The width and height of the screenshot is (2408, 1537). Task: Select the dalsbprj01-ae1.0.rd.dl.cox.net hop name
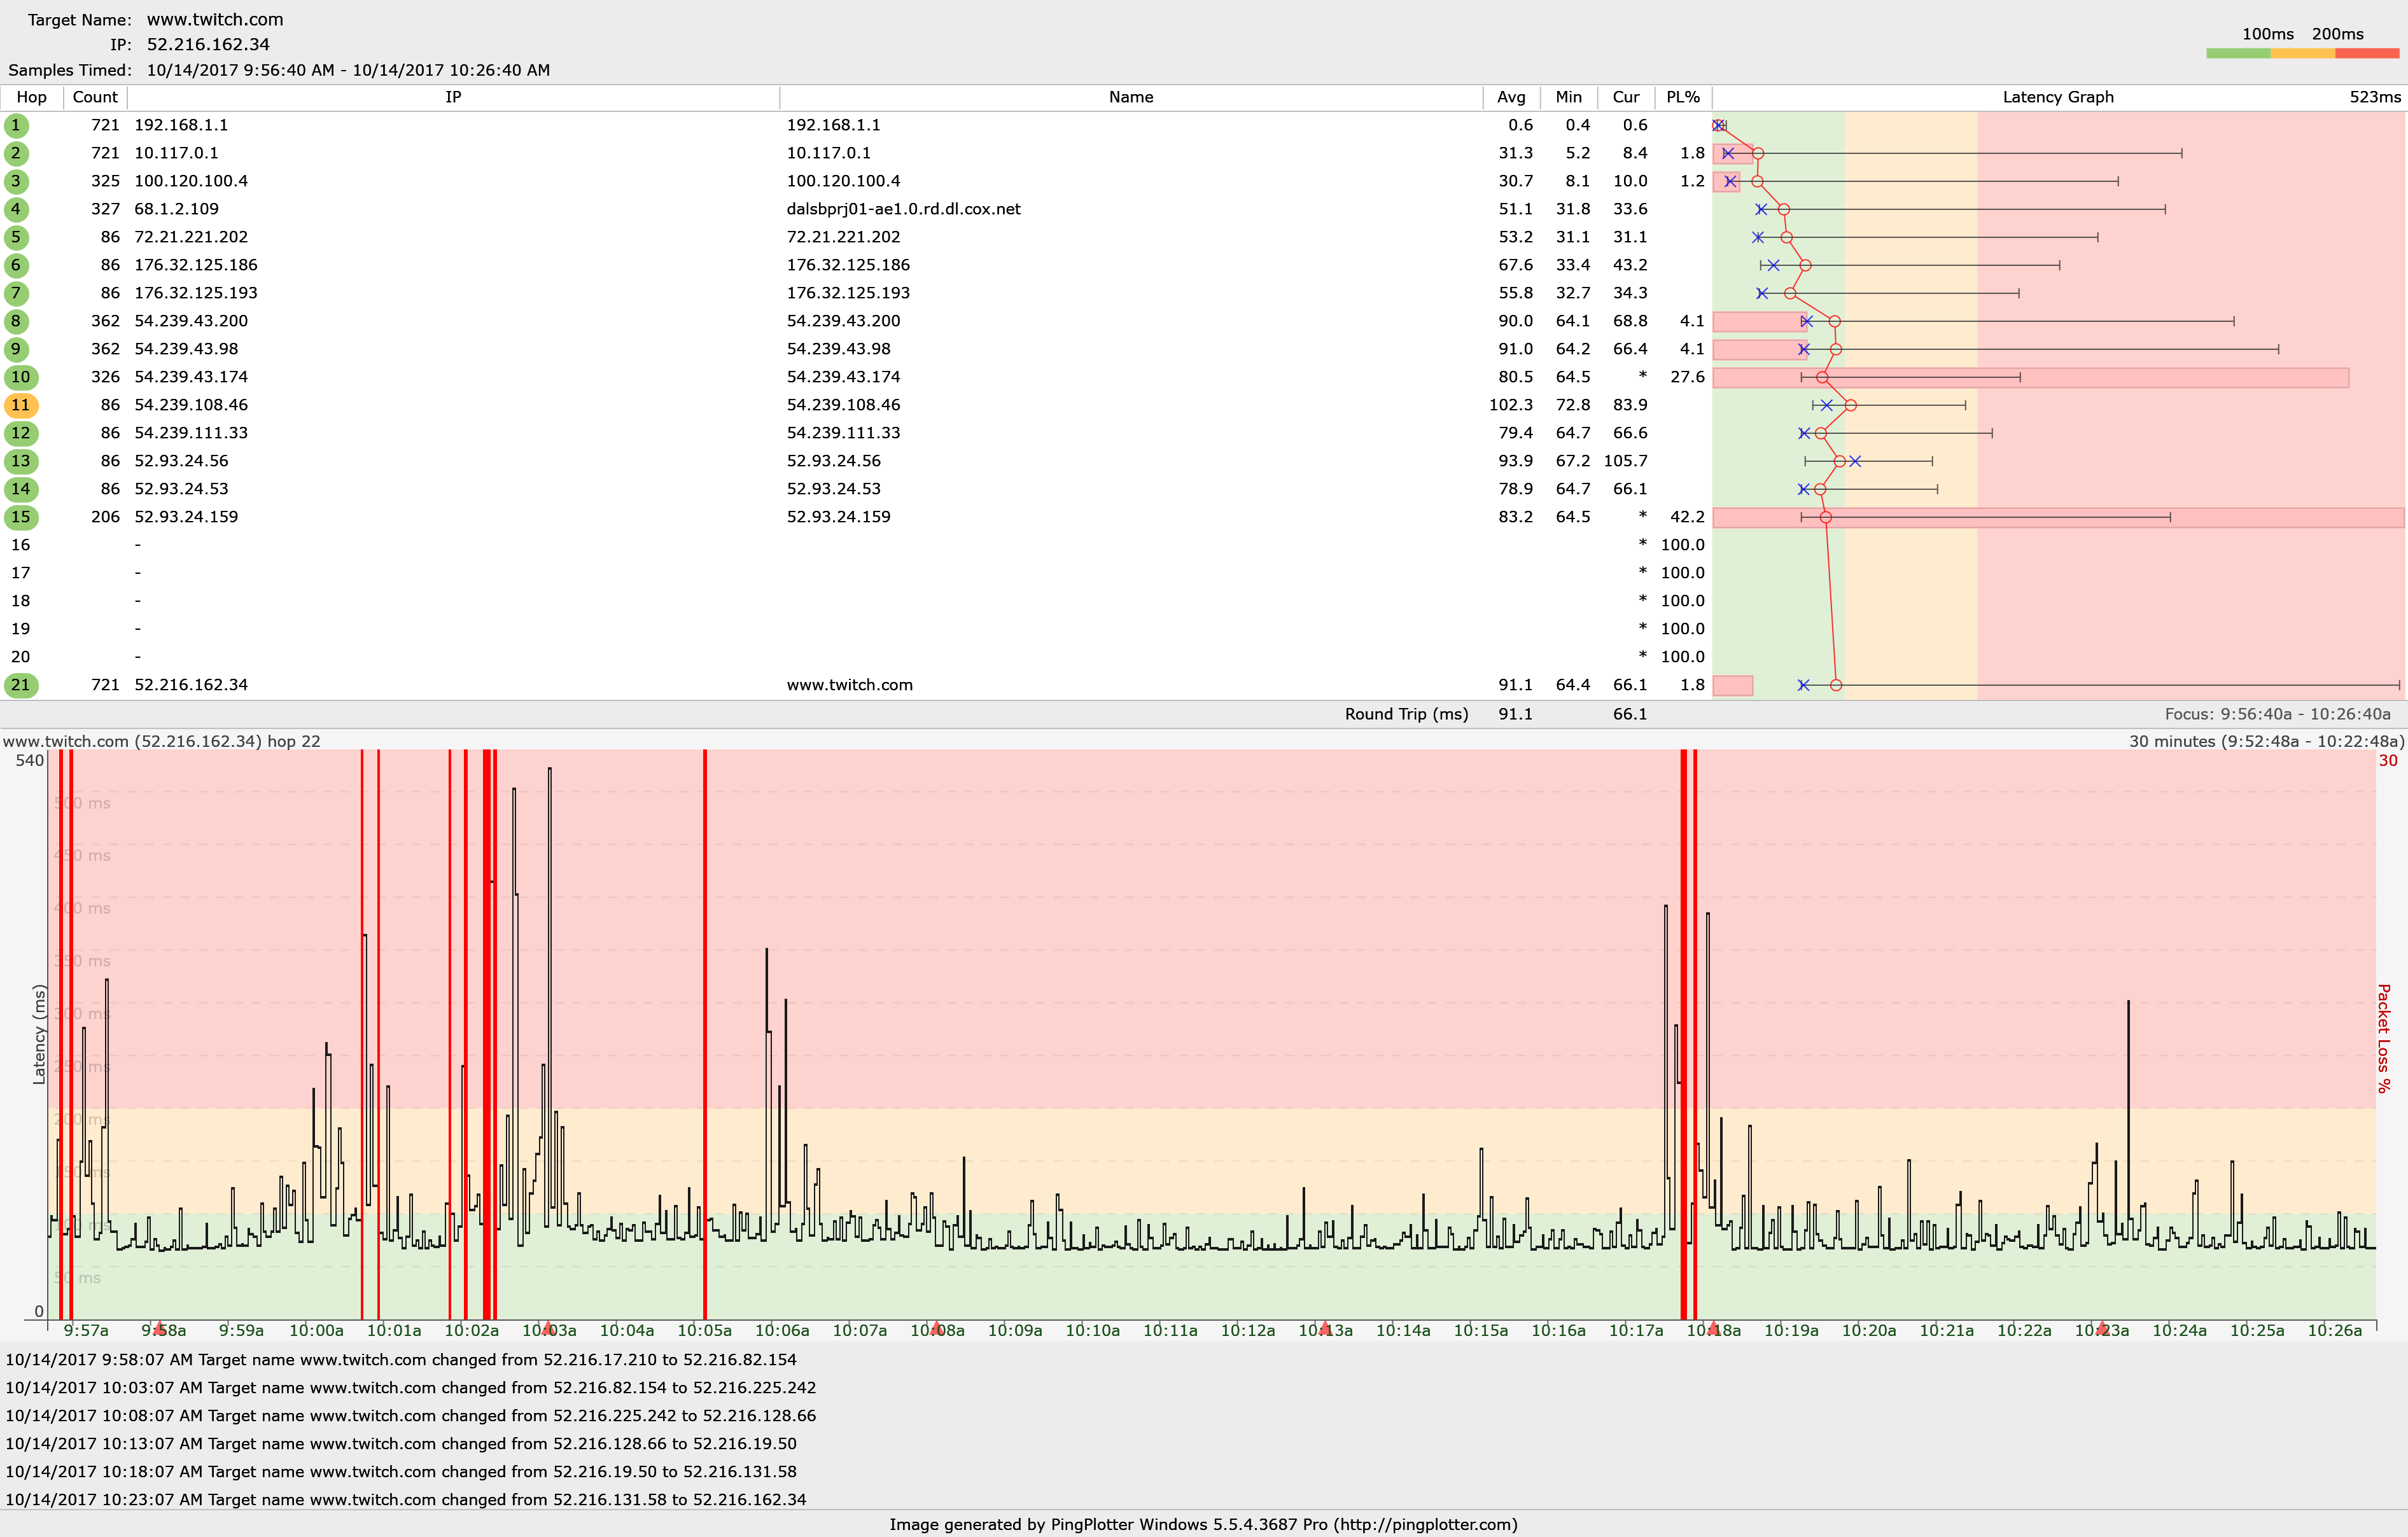coord(903,209)
